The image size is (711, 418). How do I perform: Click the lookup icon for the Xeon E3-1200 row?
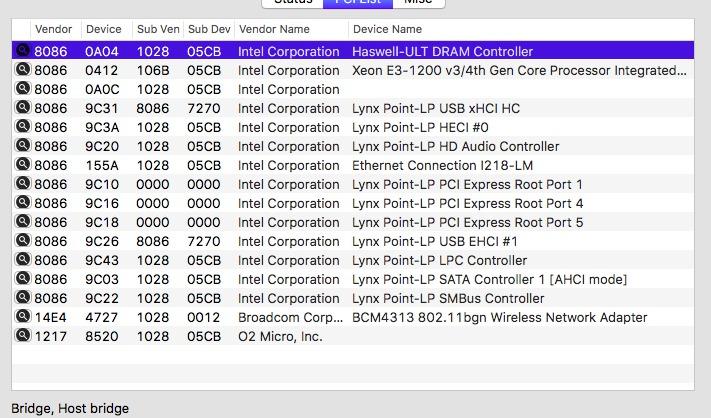tap(22, 70)
